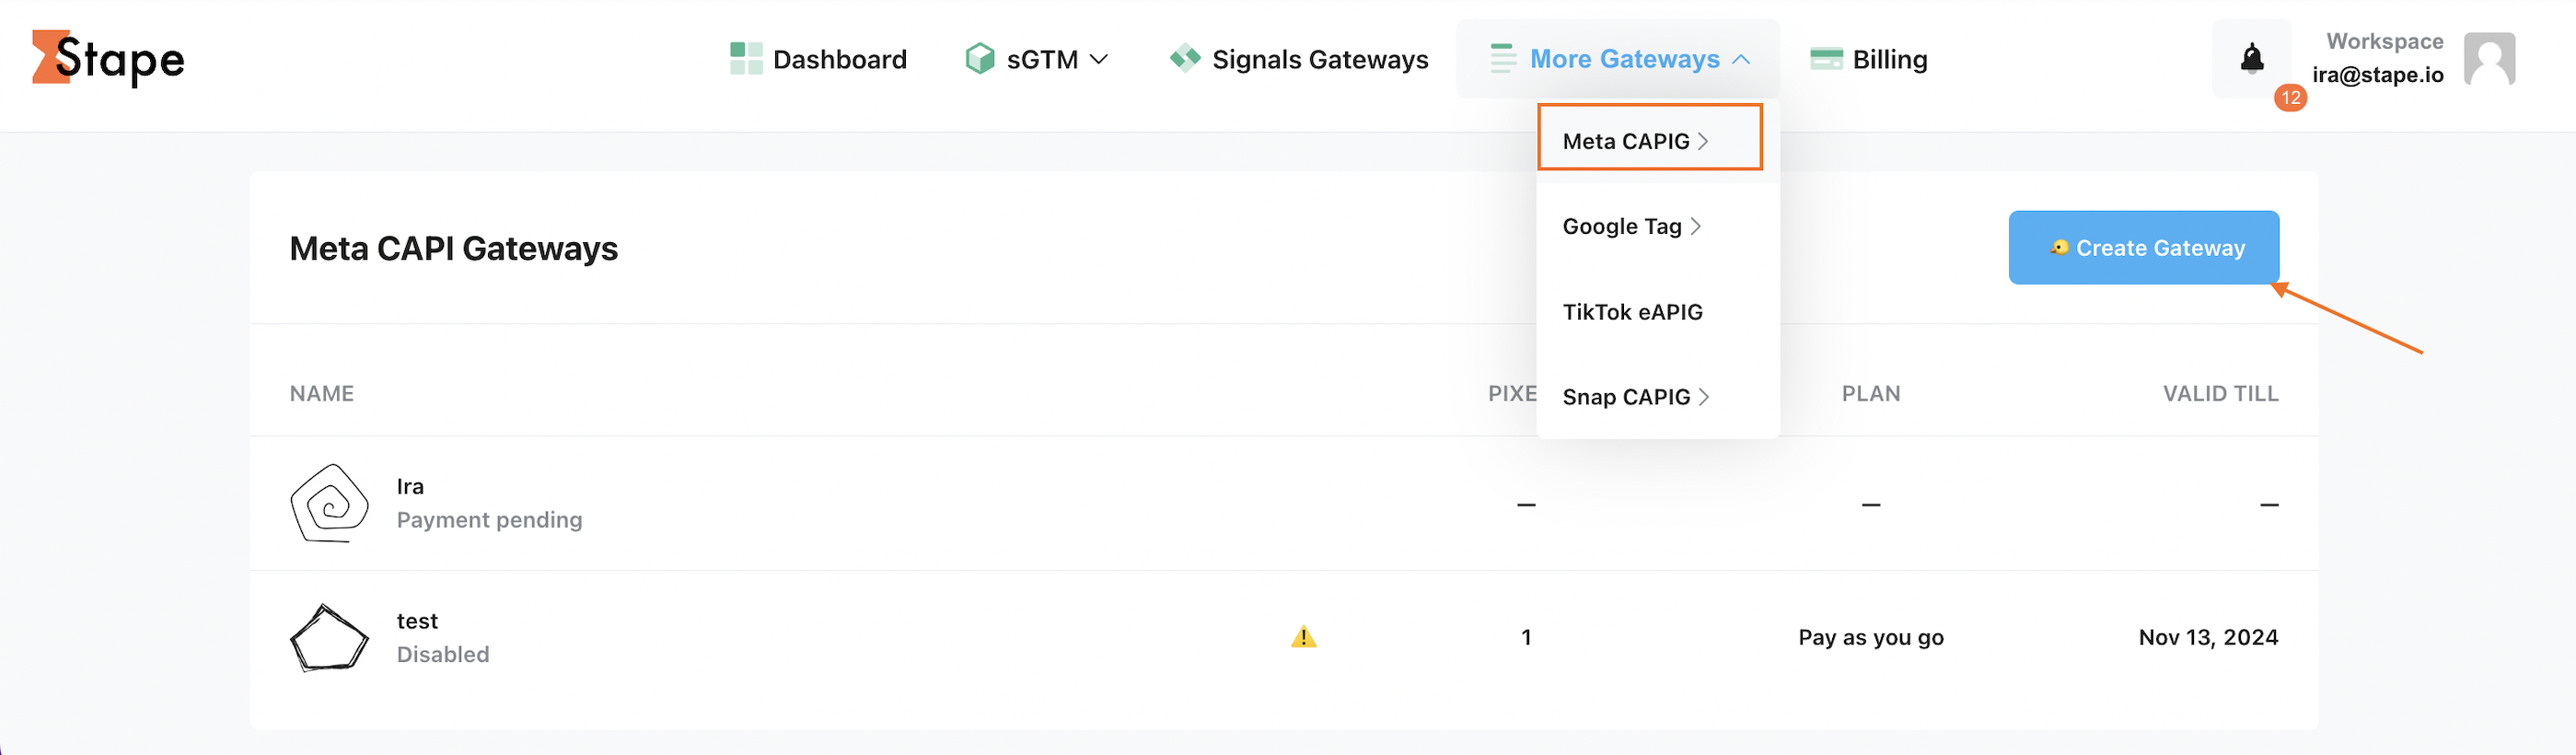Click the yellow warning triangle icon

point(1303,636)
